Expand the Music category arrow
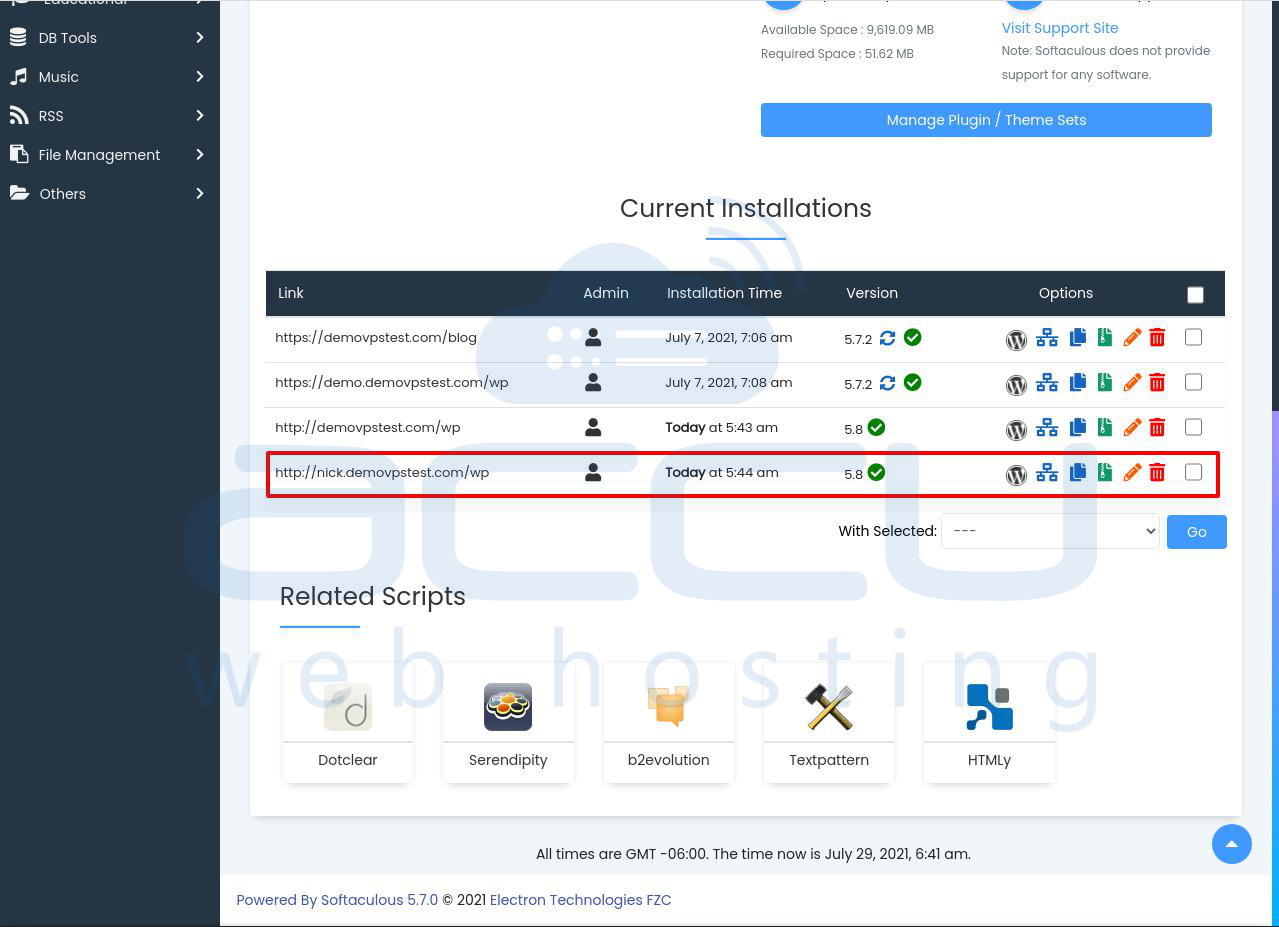Image resolution: width=1279 pixels, height=927 pixels. pyautogui.click(x=200, y=77)
